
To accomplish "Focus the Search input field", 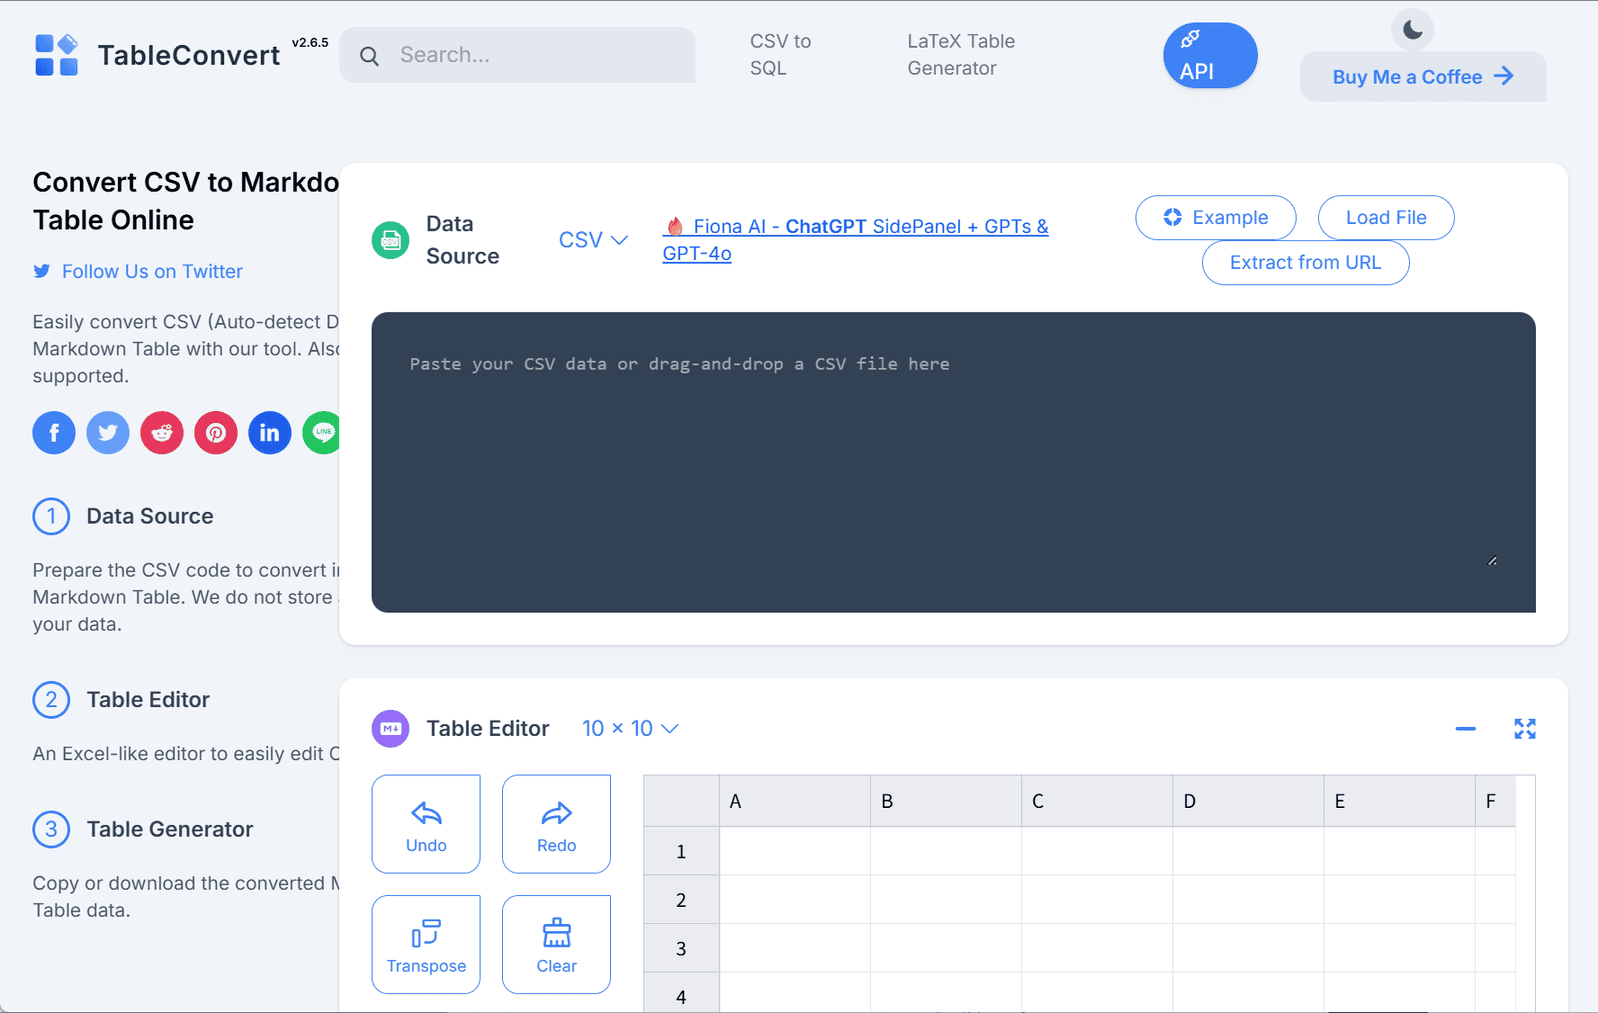I will (517, 55).
